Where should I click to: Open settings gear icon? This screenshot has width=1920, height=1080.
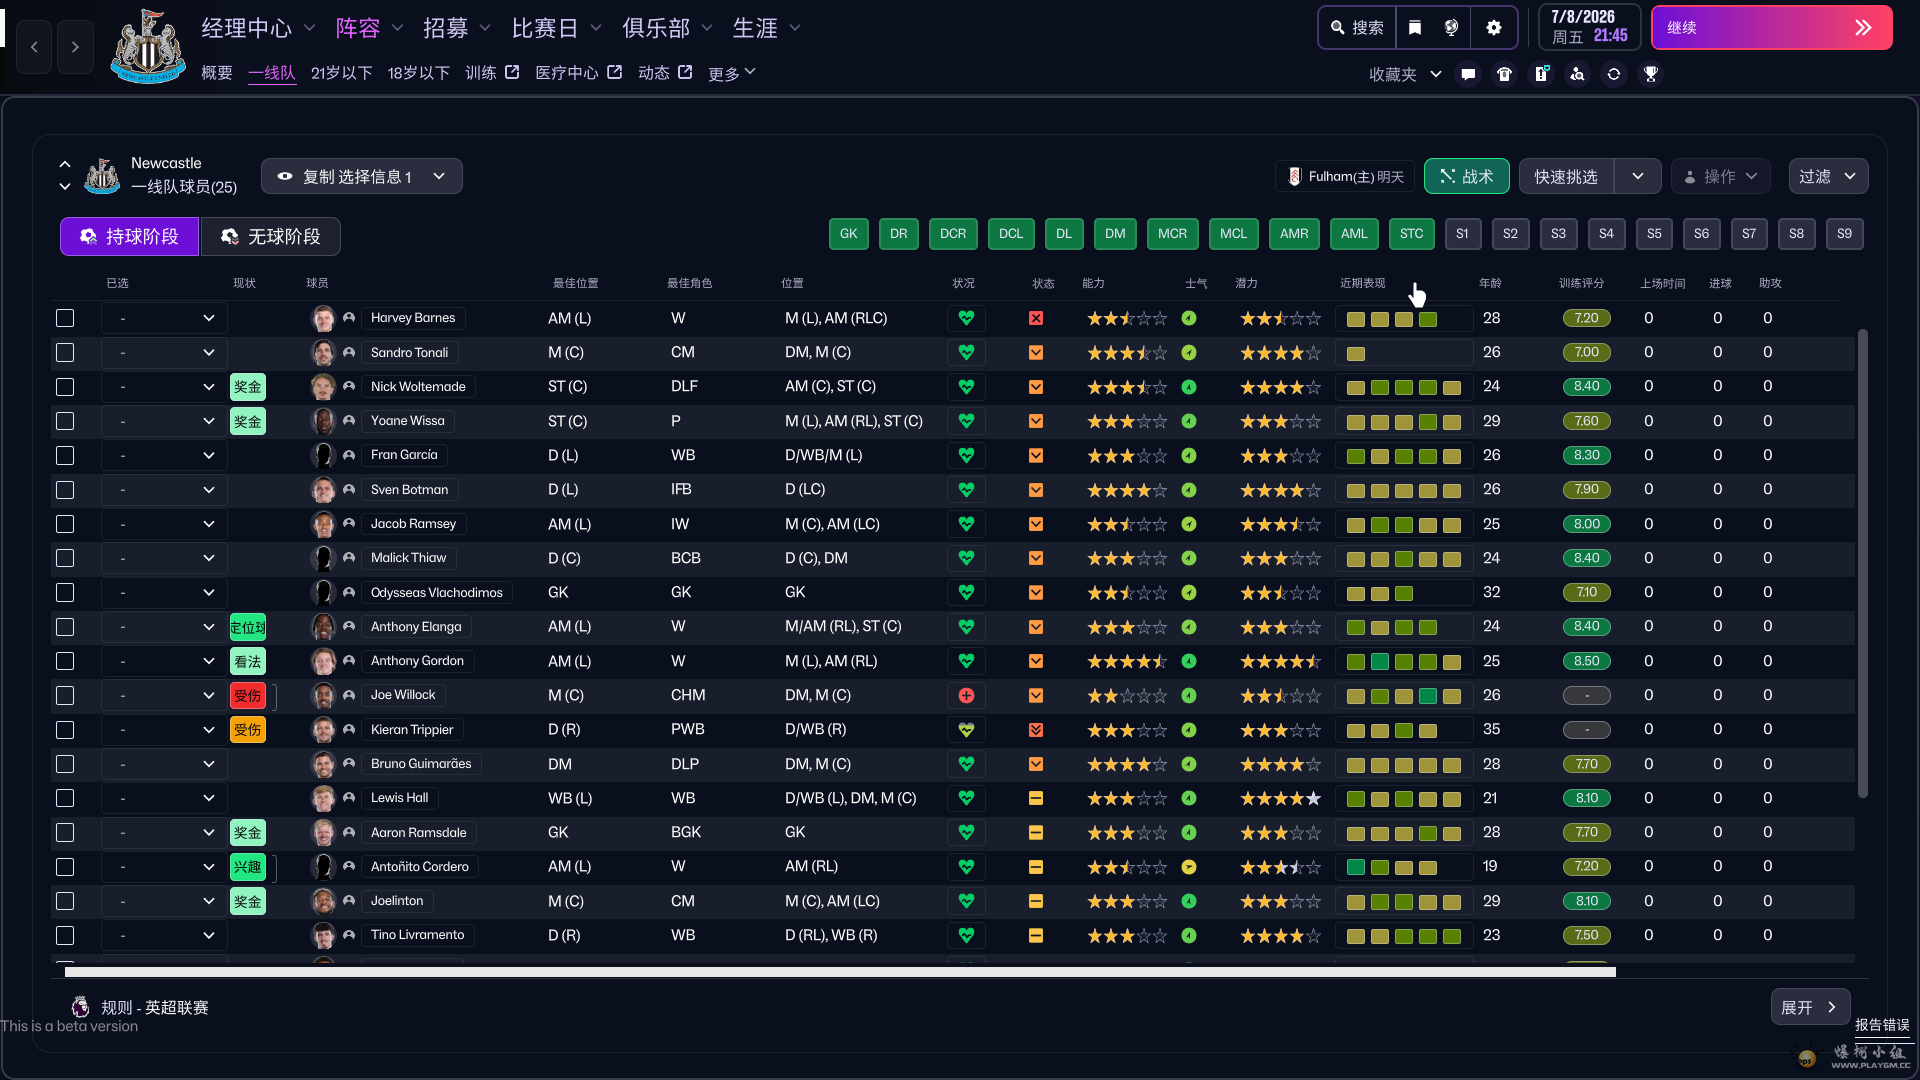pyautogui.click(x=1494, y=28)
